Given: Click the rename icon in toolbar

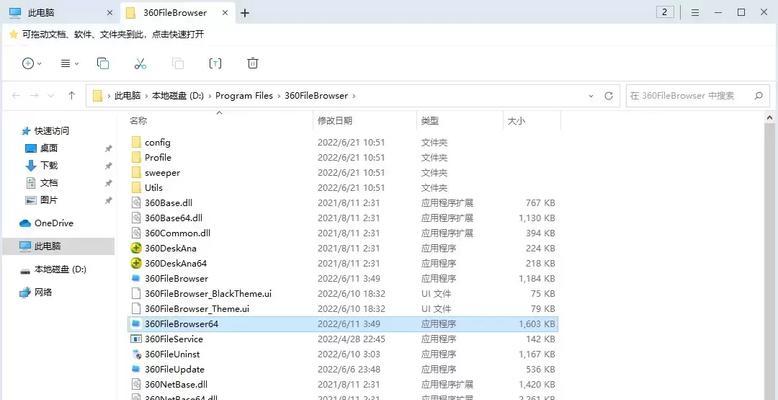Looking at the screenshot, I should click(x=215, y=64).
